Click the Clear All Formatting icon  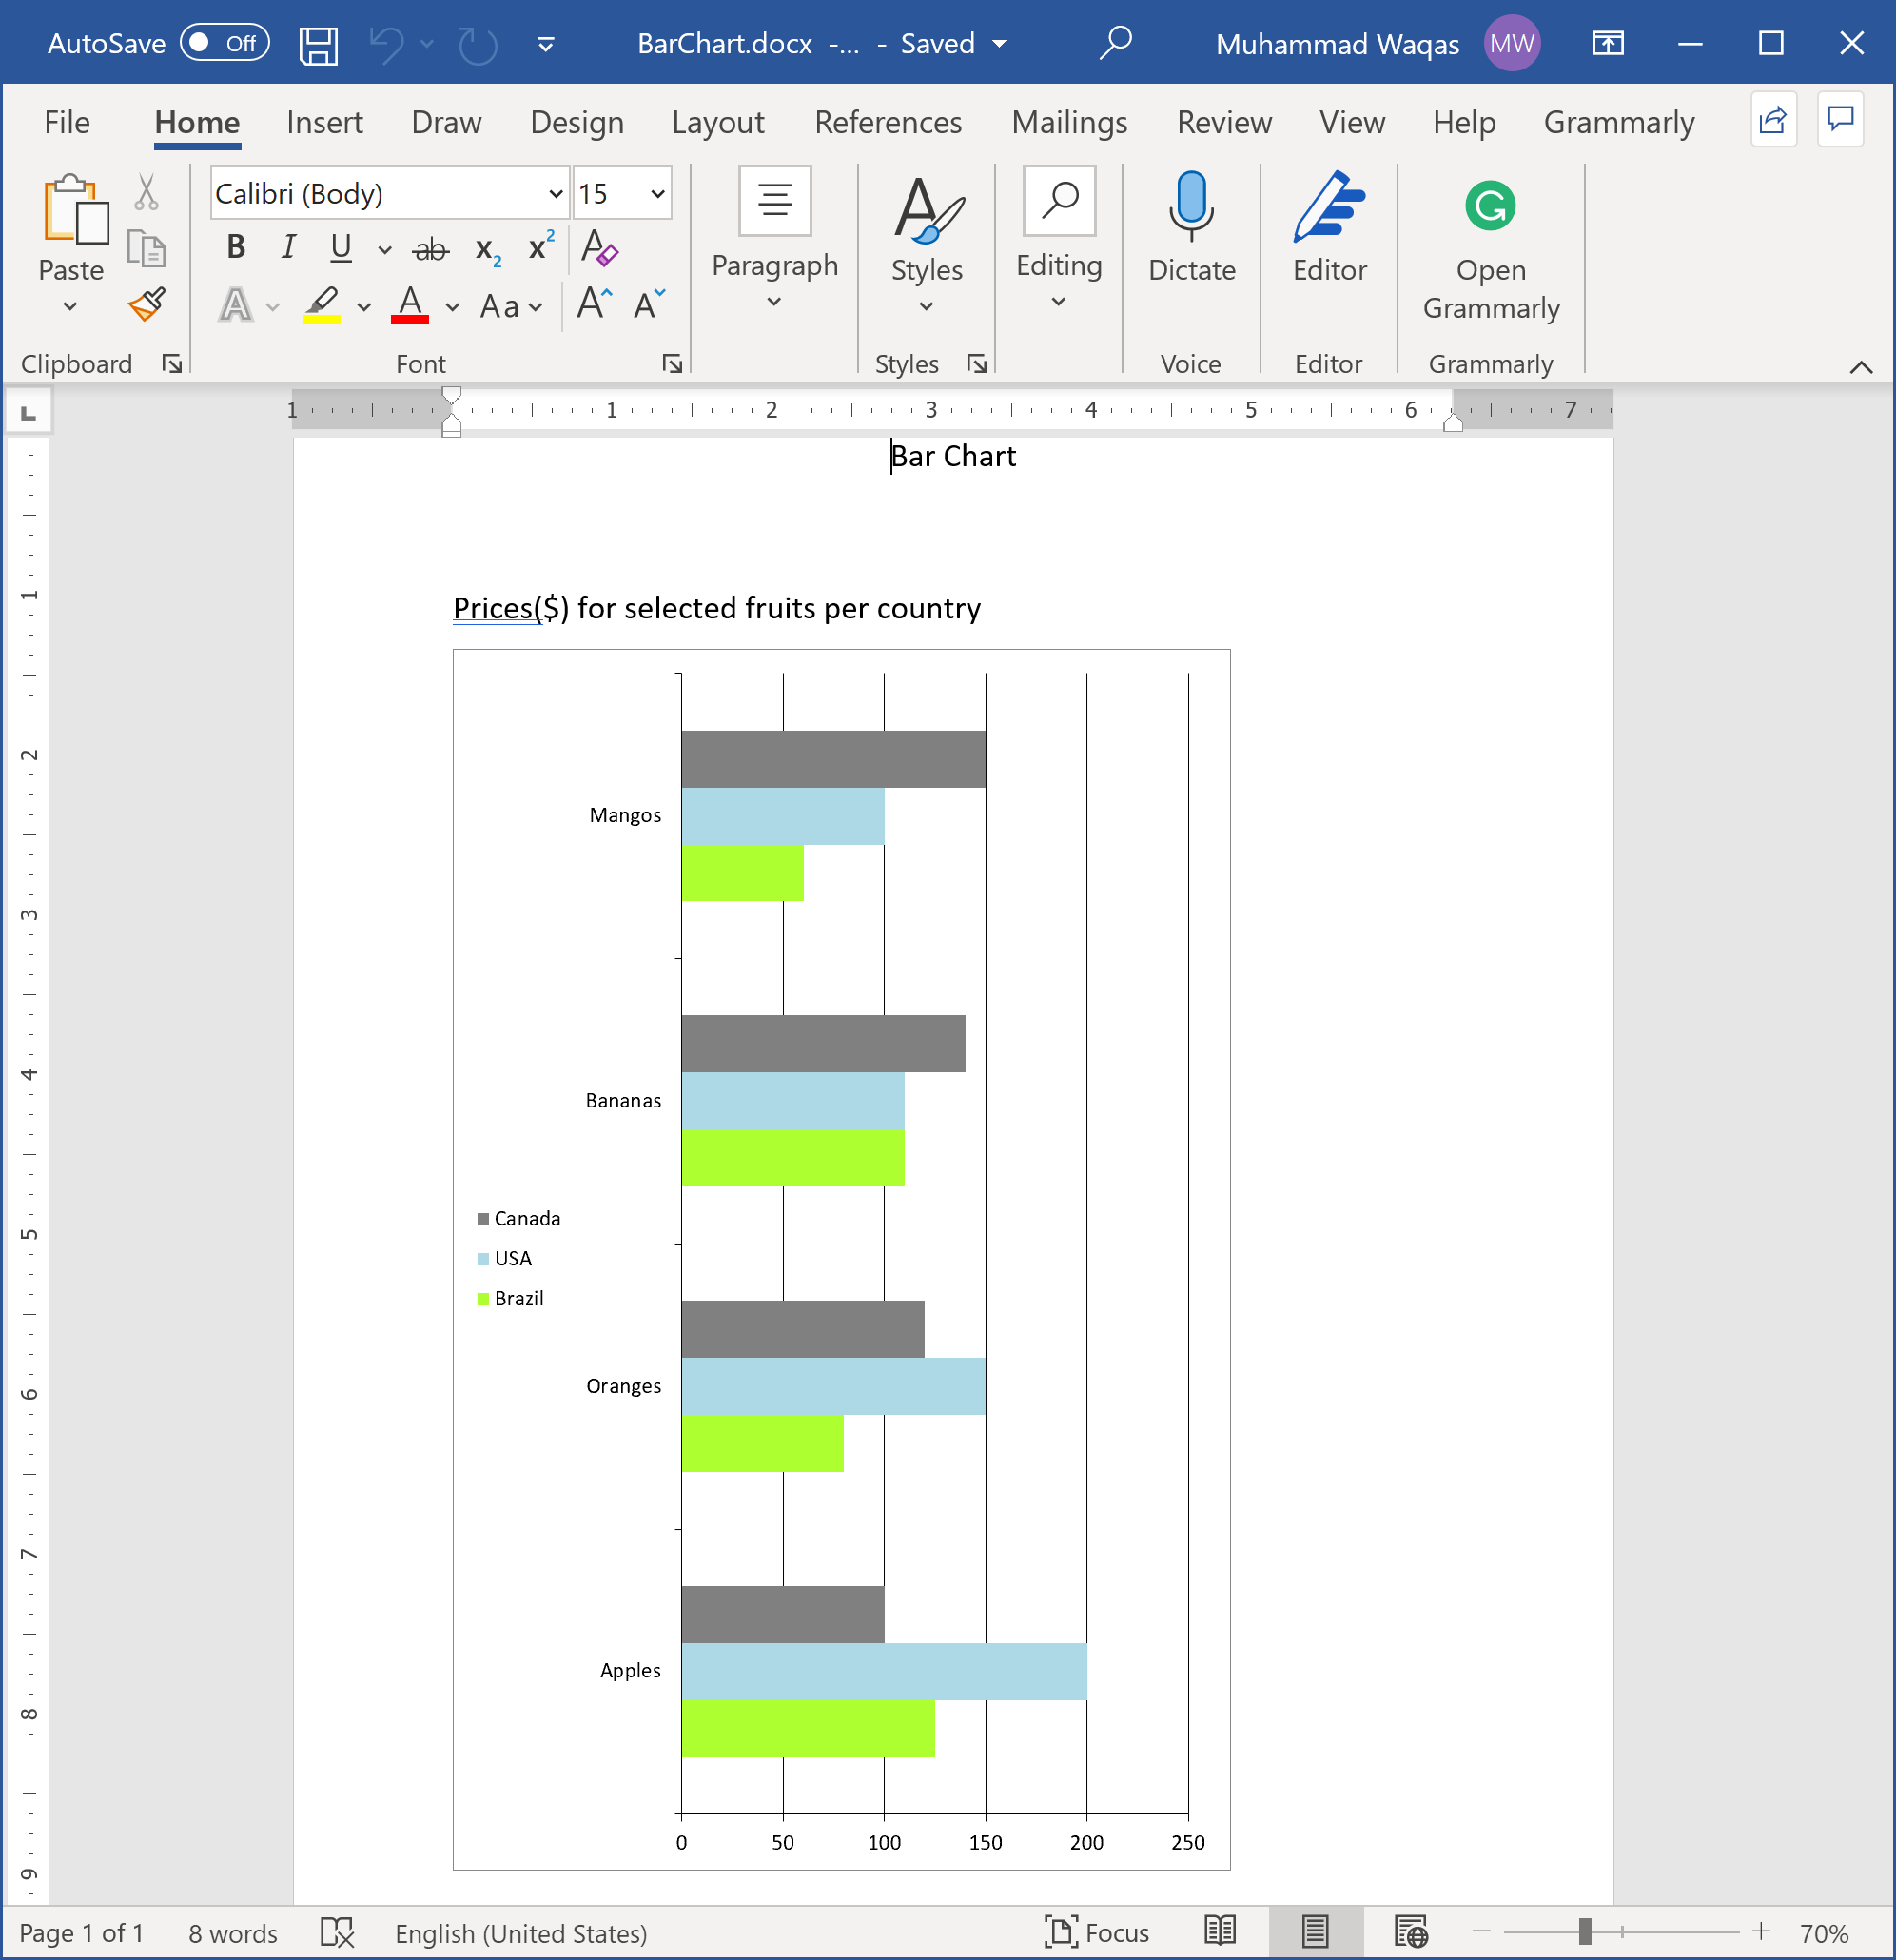[599, 248]
